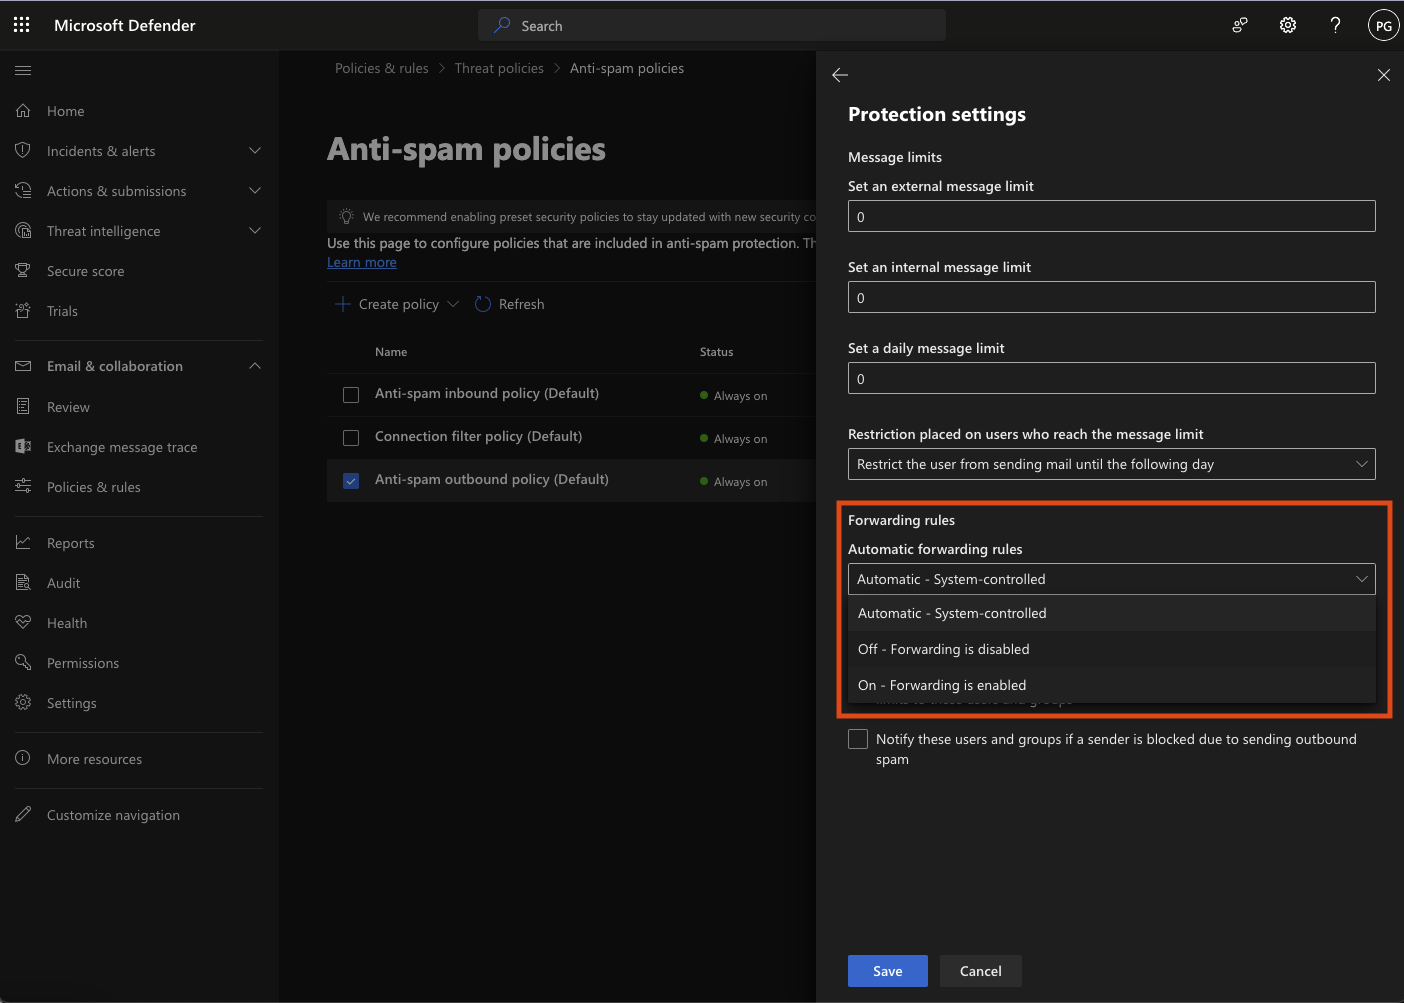Expand the Actions & submissions chevron
This screenshot has width=1404, height=1003.
pos(255,191)
